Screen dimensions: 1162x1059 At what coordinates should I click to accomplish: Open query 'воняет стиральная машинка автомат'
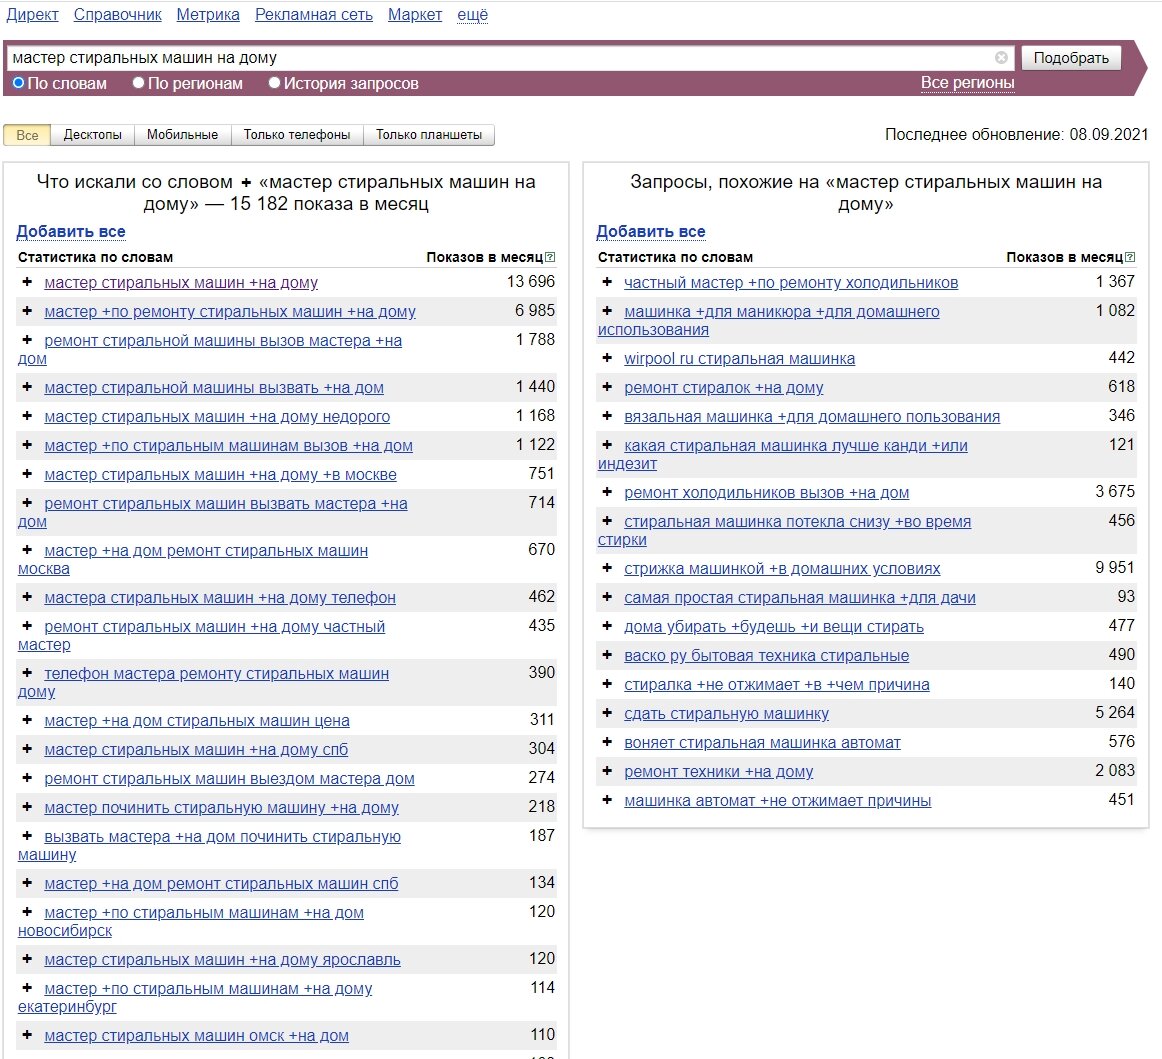tap(763, 743)
